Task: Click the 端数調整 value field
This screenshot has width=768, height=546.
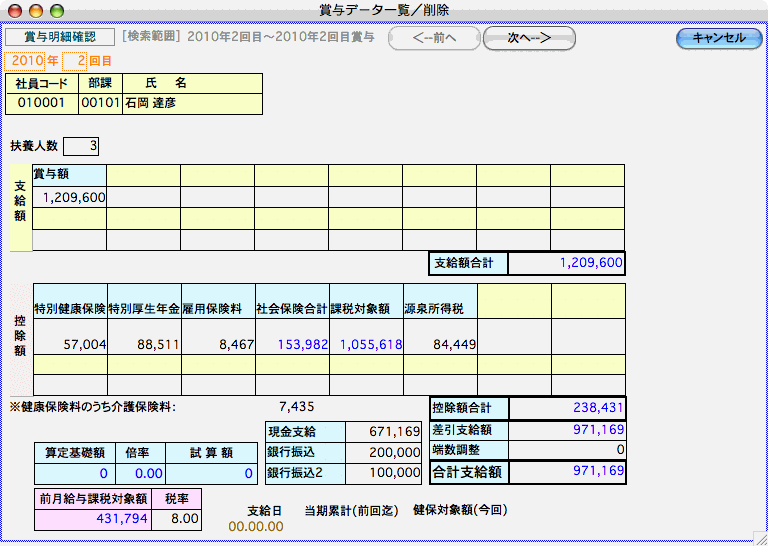Action: tap(567, 450)
